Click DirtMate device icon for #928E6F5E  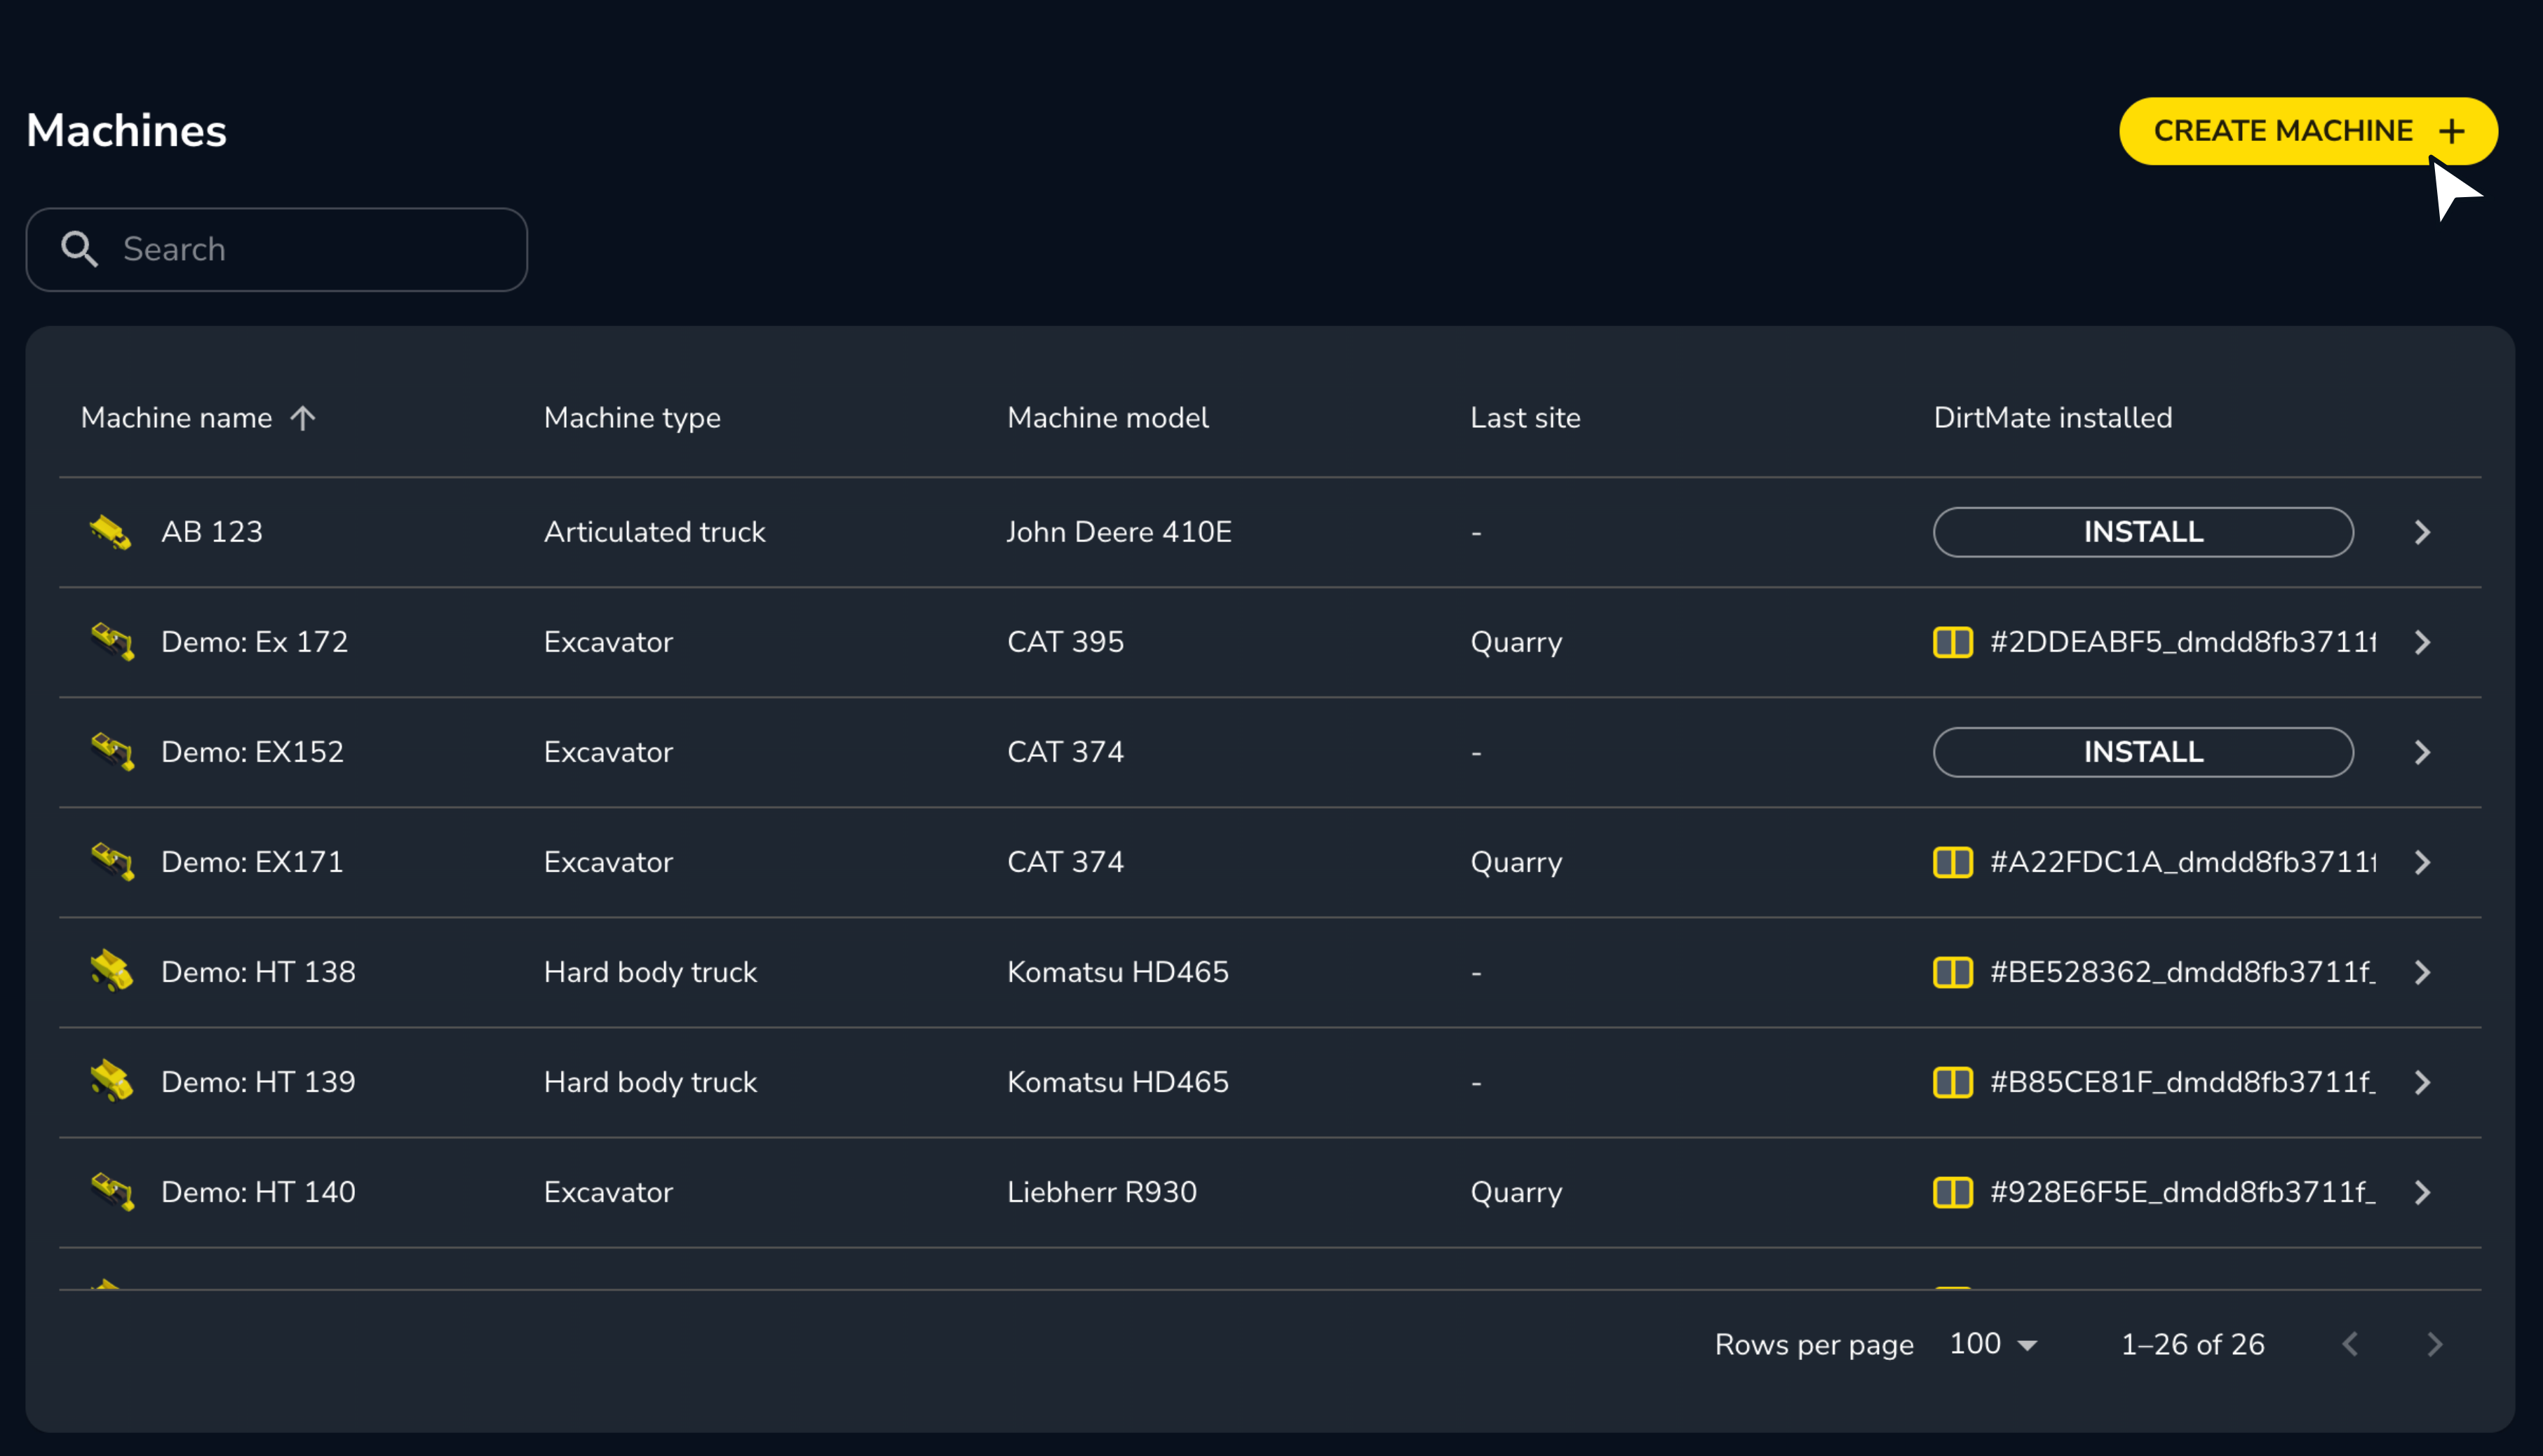1952,1192
